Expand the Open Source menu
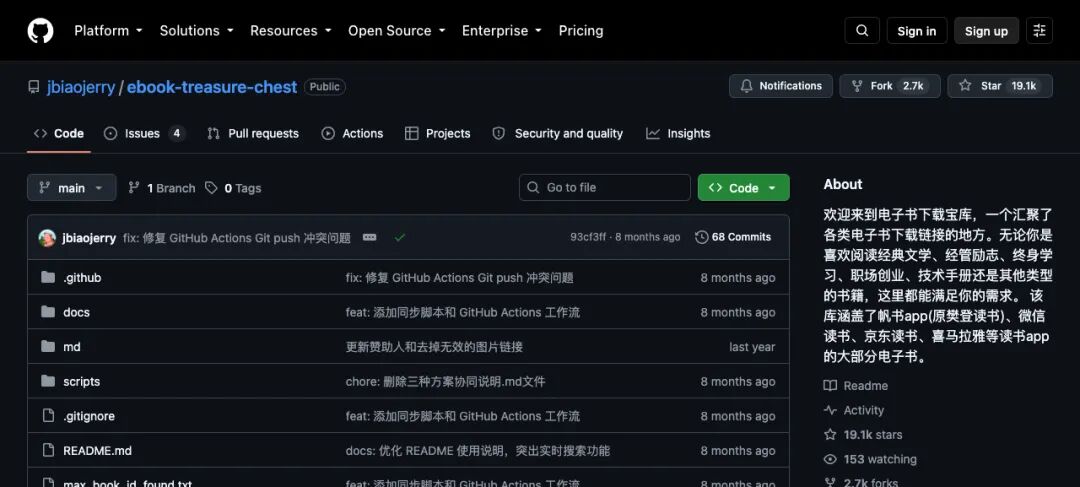Image resolution: width=1080 pixels, height=487 pixels. 397,31
